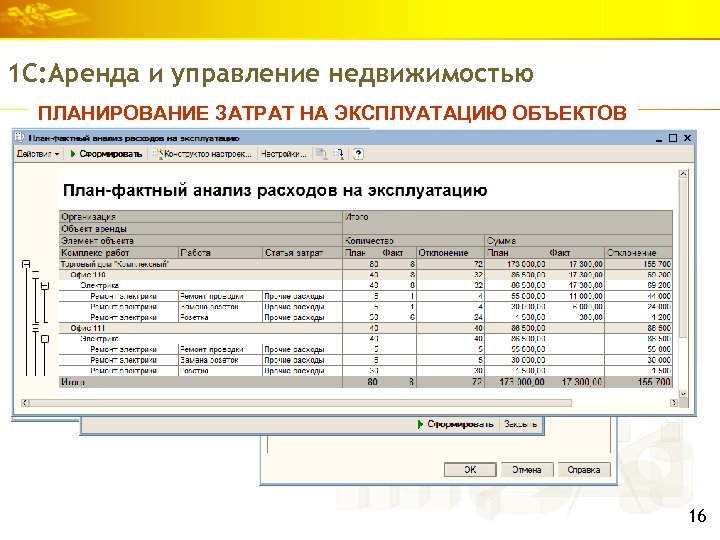Click the restore settings icon in toolbar
Viewport: 720px width, 540px height.
321,154
